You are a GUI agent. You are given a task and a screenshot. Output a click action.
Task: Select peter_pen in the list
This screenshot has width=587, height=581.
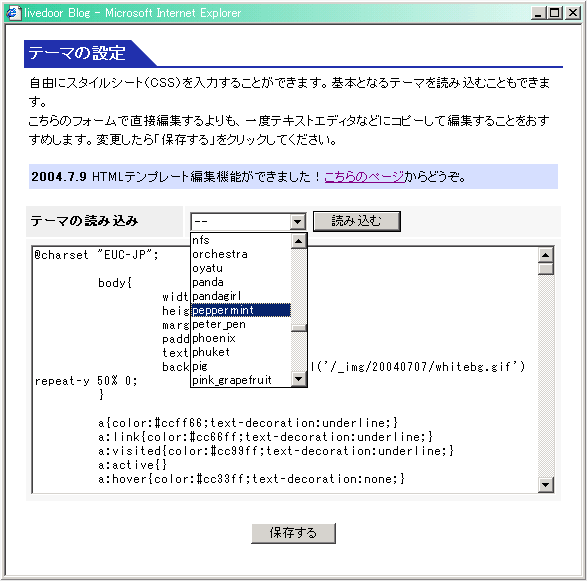coord(241,324)
